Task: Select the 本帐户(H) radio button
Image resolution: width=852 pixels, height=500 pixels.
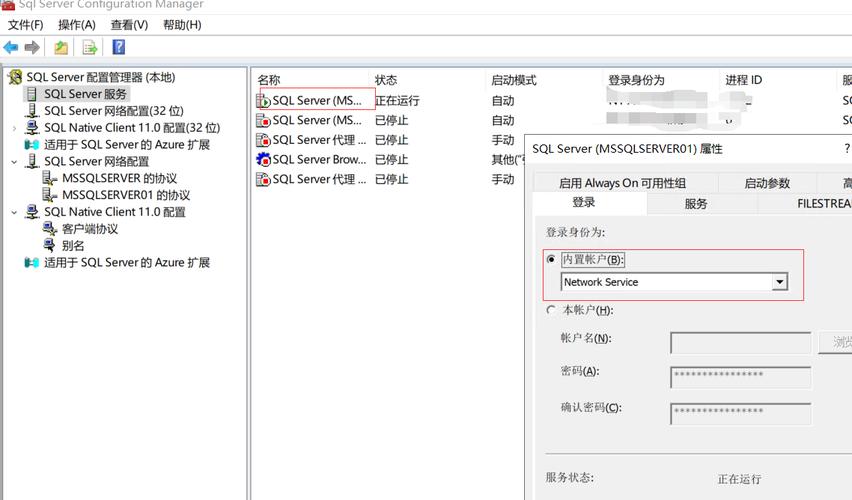Action: [x=551, y=310]
